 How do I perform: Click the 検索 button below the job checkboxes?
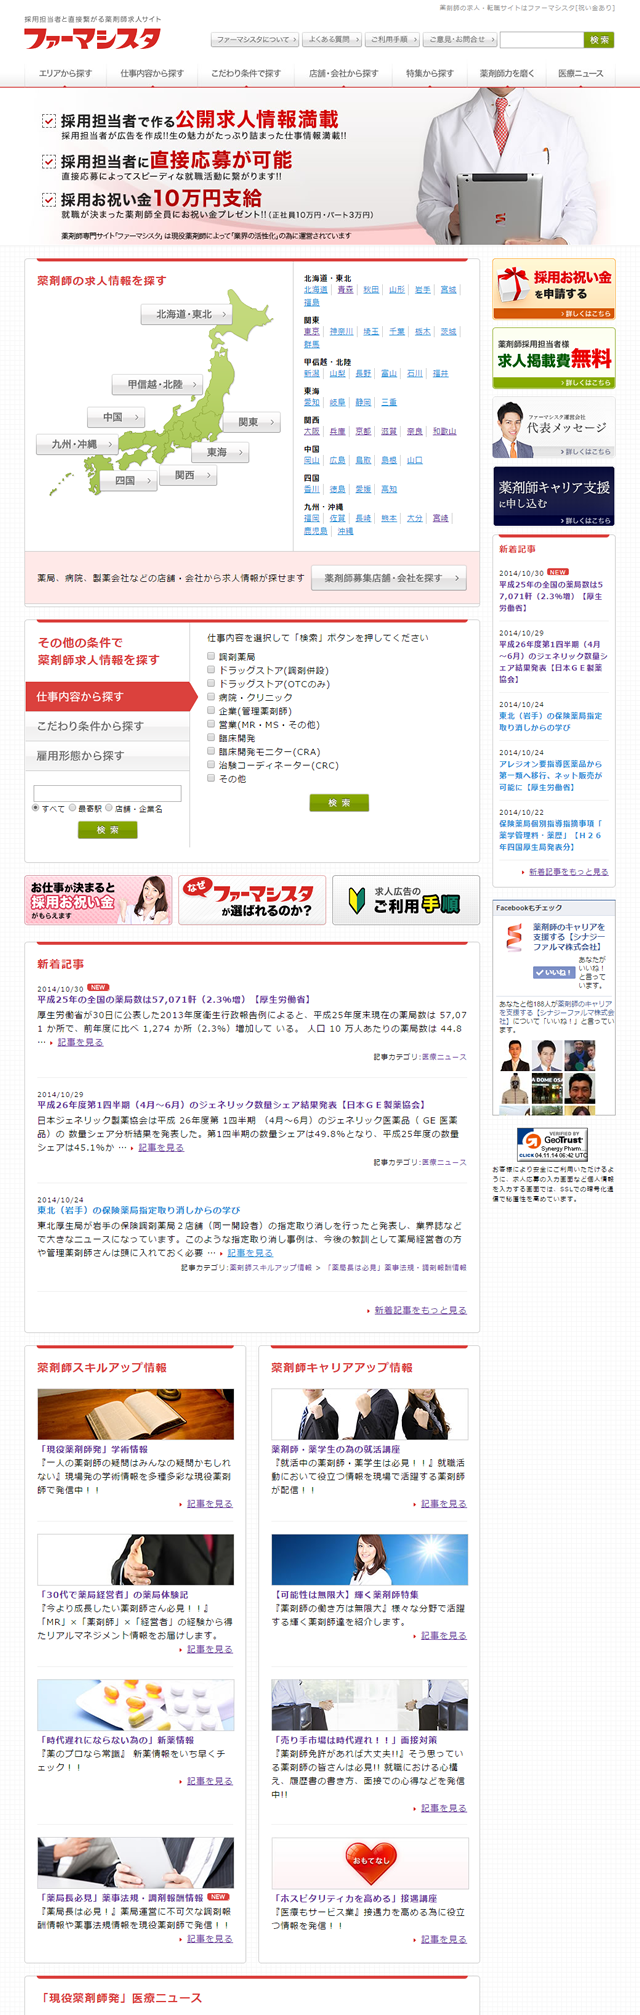pos(339,803)
